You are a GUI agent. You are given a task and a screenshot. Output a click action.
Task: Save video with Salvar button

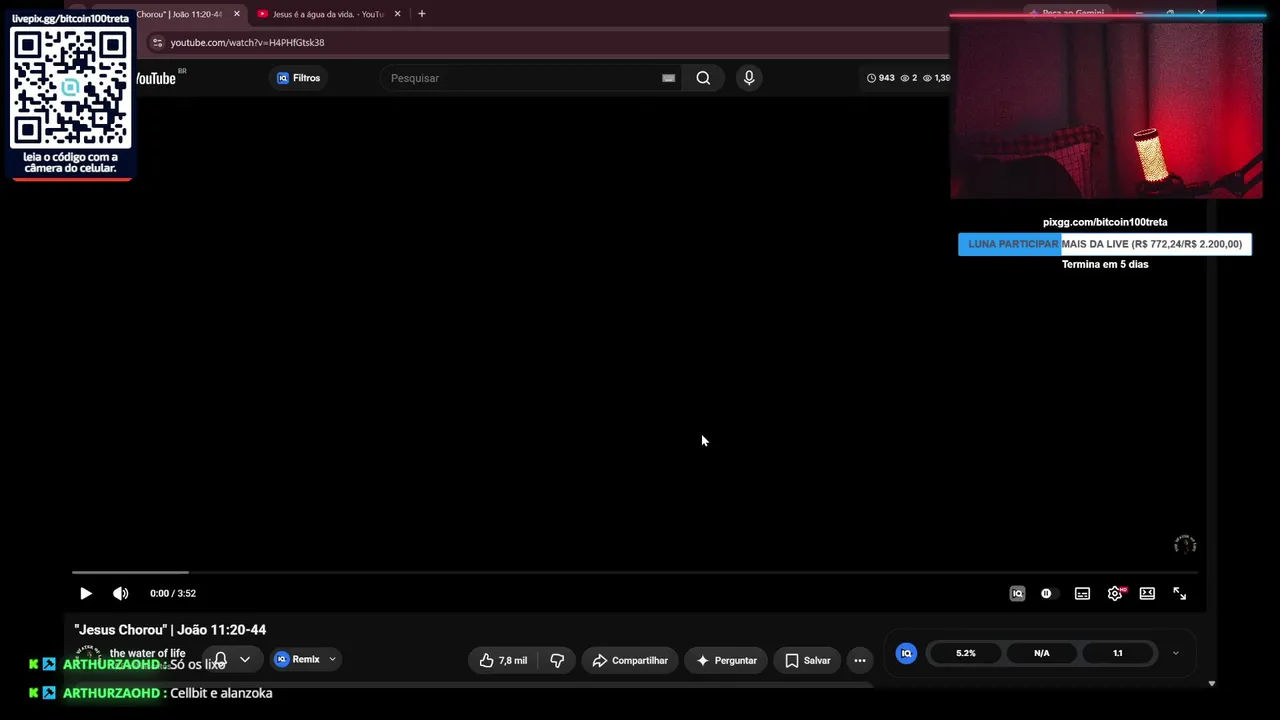pos(808,660)
